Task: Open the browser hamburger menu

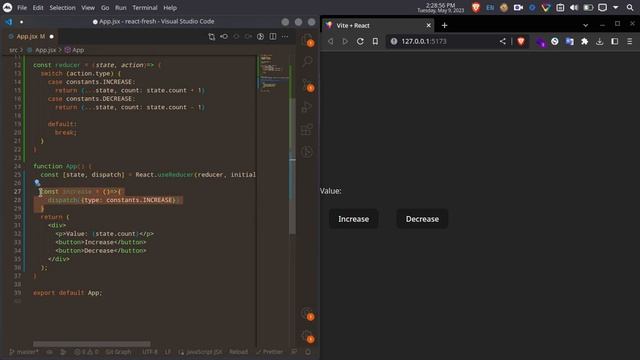Action: (630, 41)
